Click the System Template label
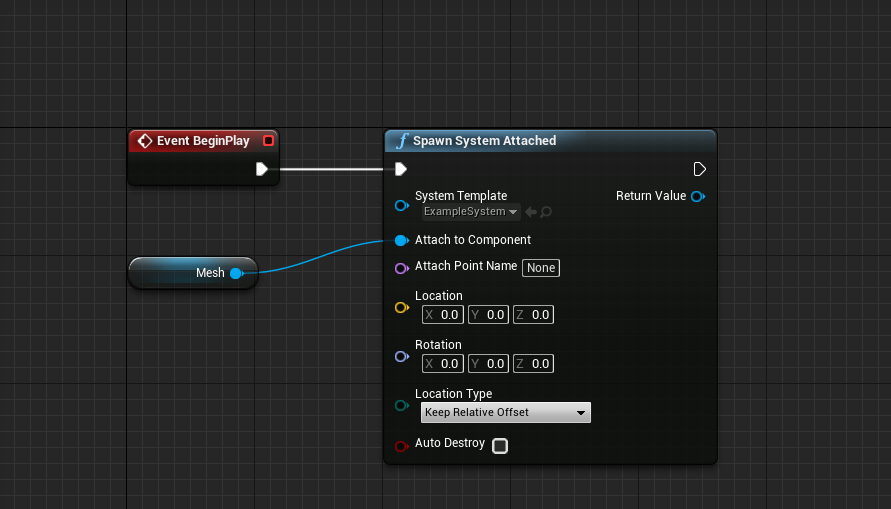The image size is (891, 509). 461,195
